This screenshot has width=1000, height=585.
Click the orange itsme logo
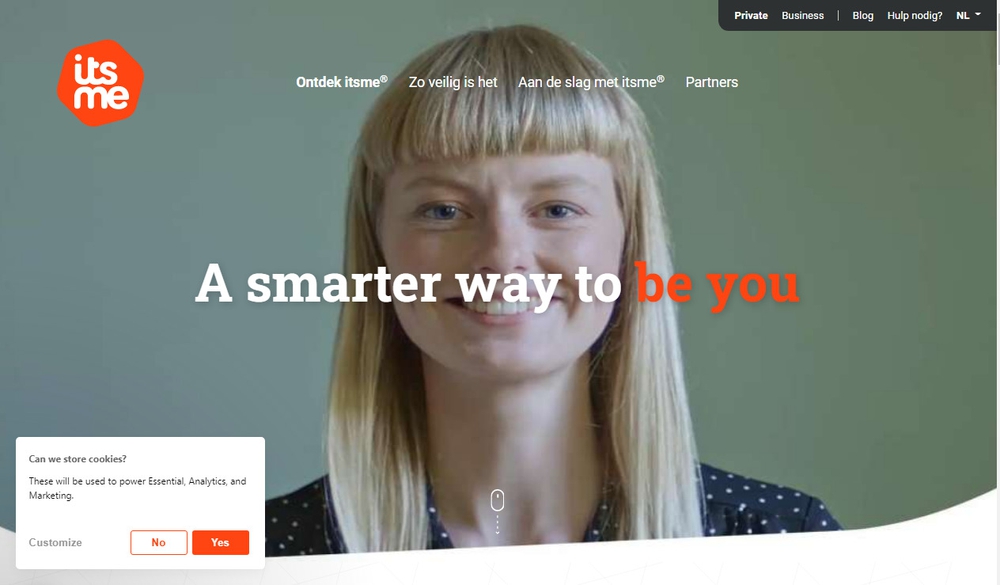(100, 83)
